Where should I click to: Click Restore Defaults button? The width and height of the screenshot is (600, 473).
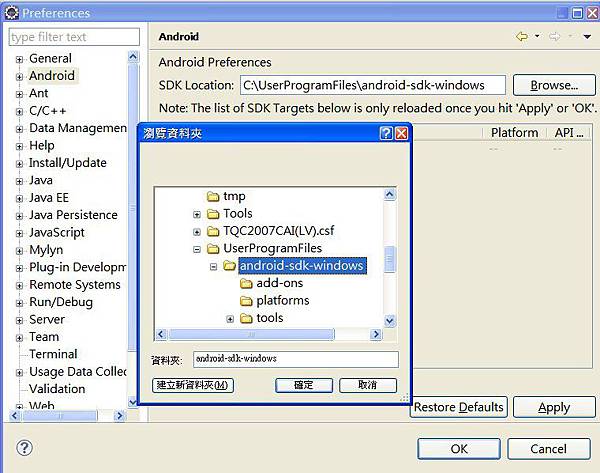pos(458,407)
